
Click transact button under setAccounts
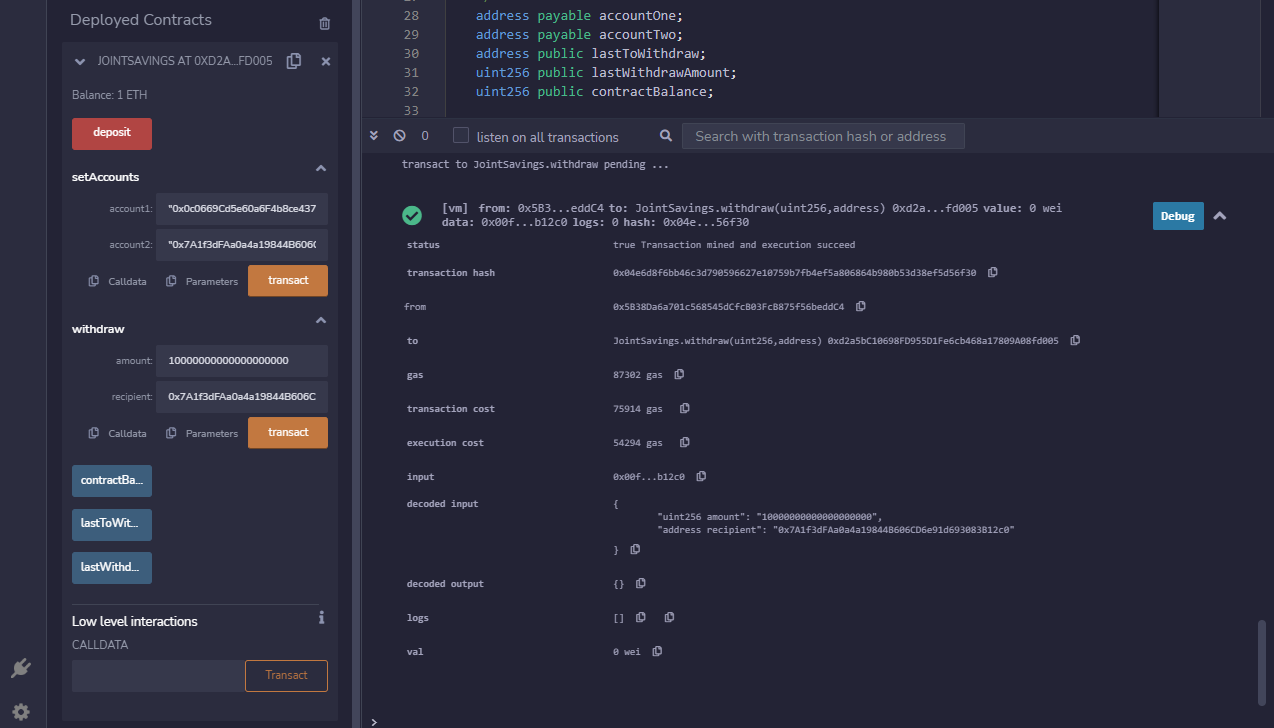(288, 281)
